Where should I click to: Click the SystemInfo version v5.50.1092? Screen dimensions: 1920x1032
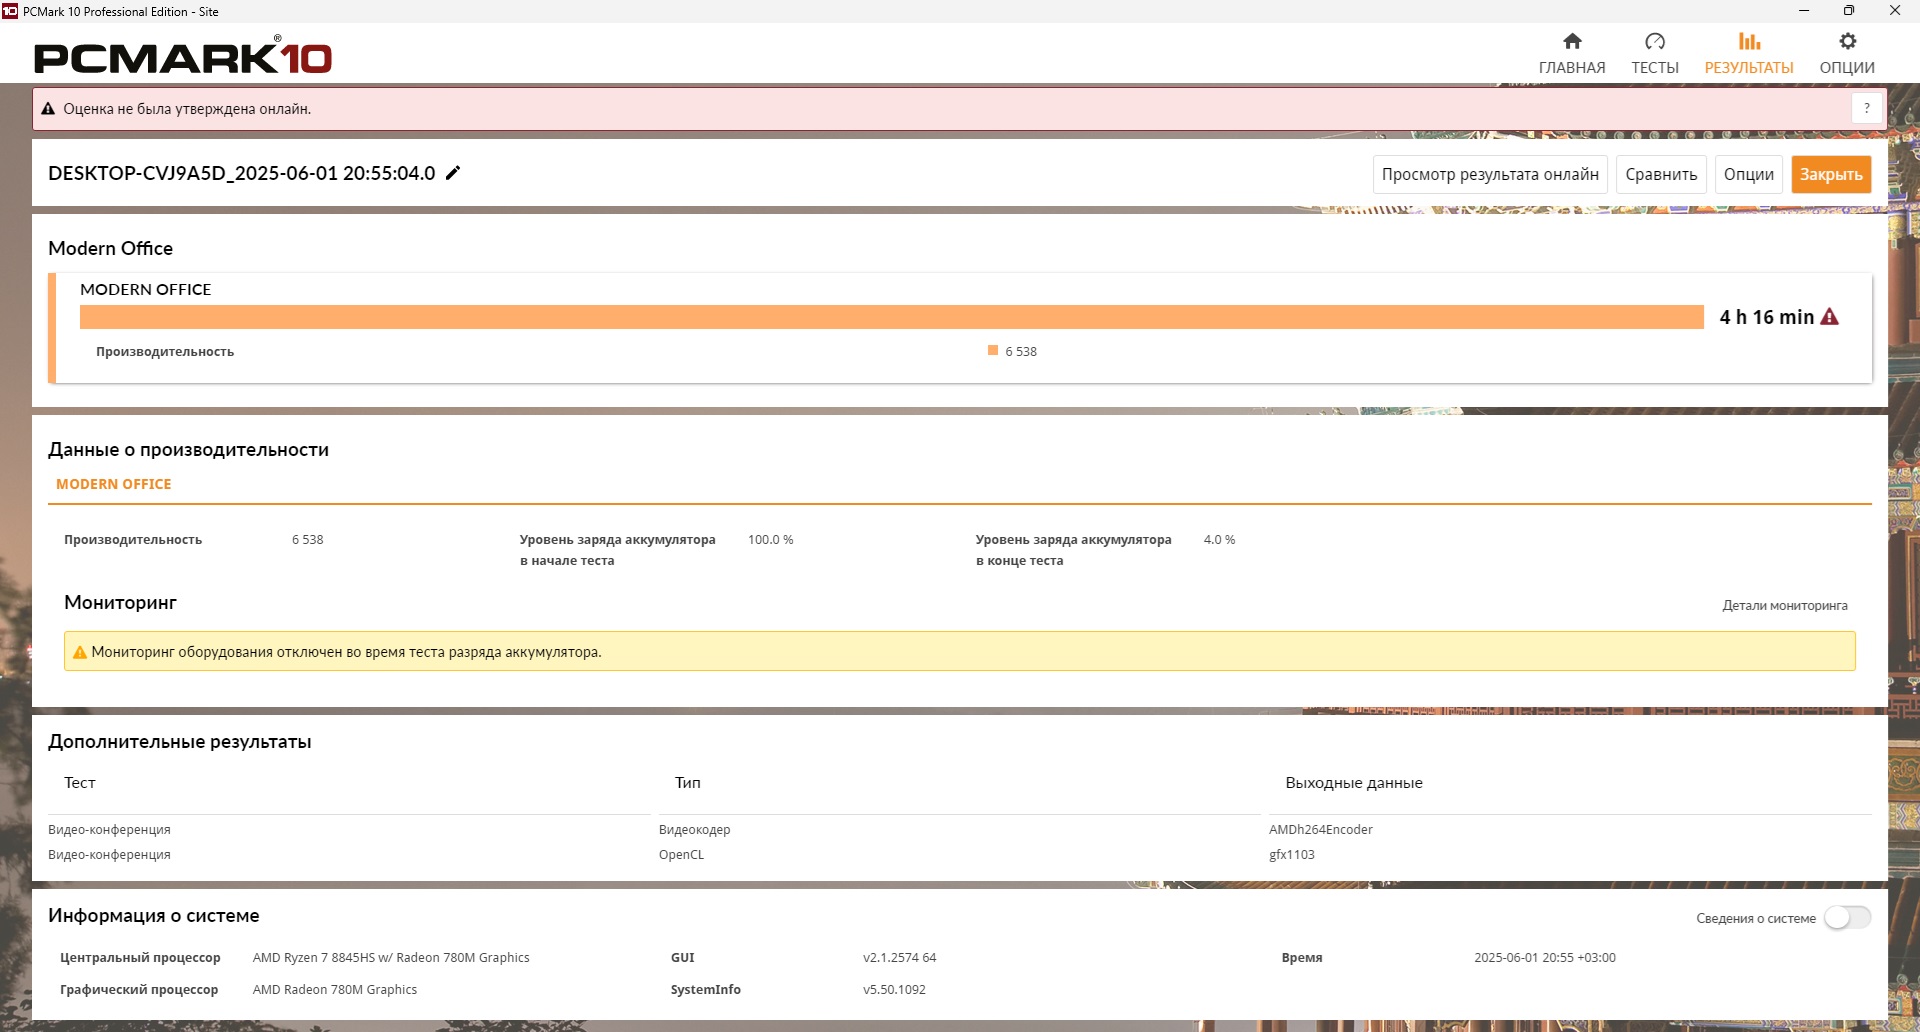(x=894, y=989)
